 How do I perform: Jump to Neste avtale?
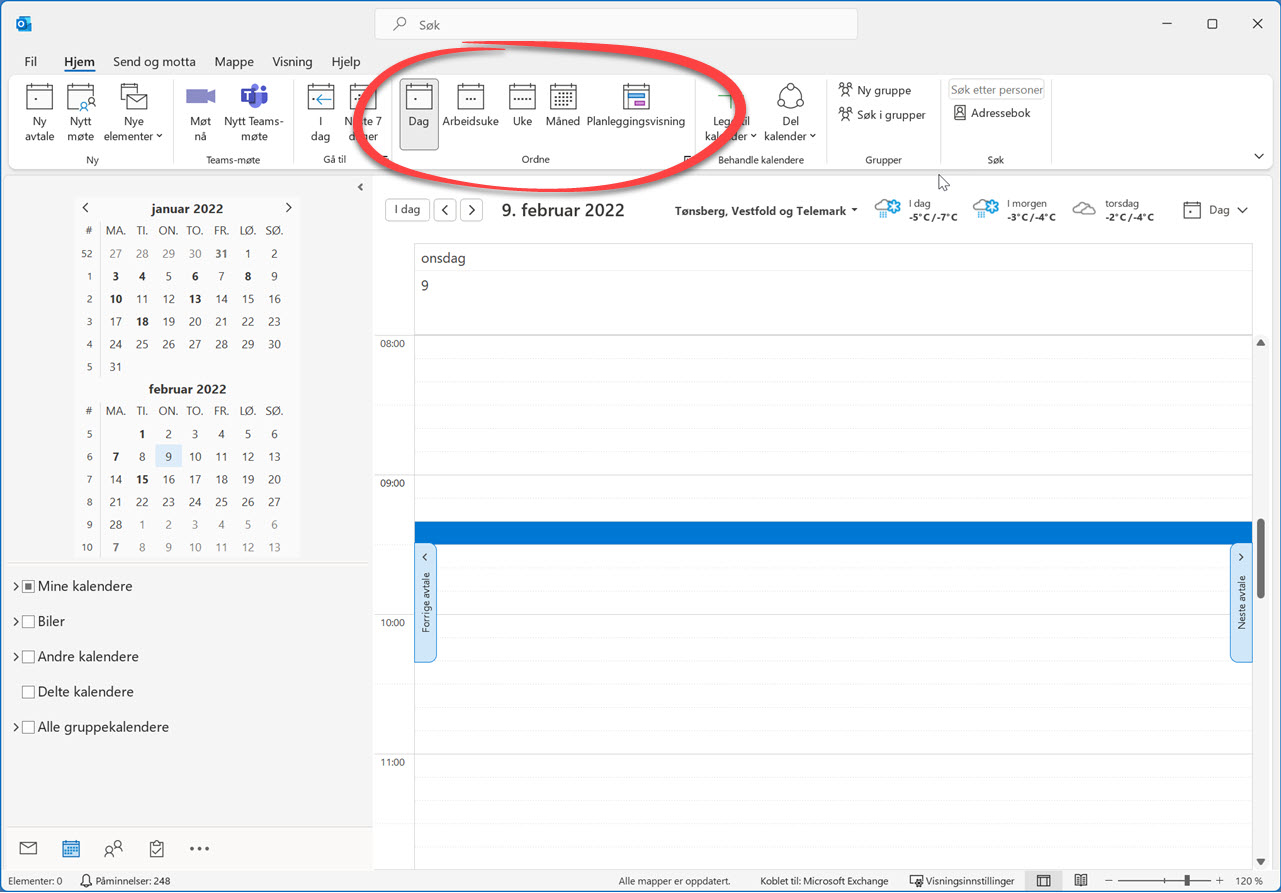(x=1241, y=602)
